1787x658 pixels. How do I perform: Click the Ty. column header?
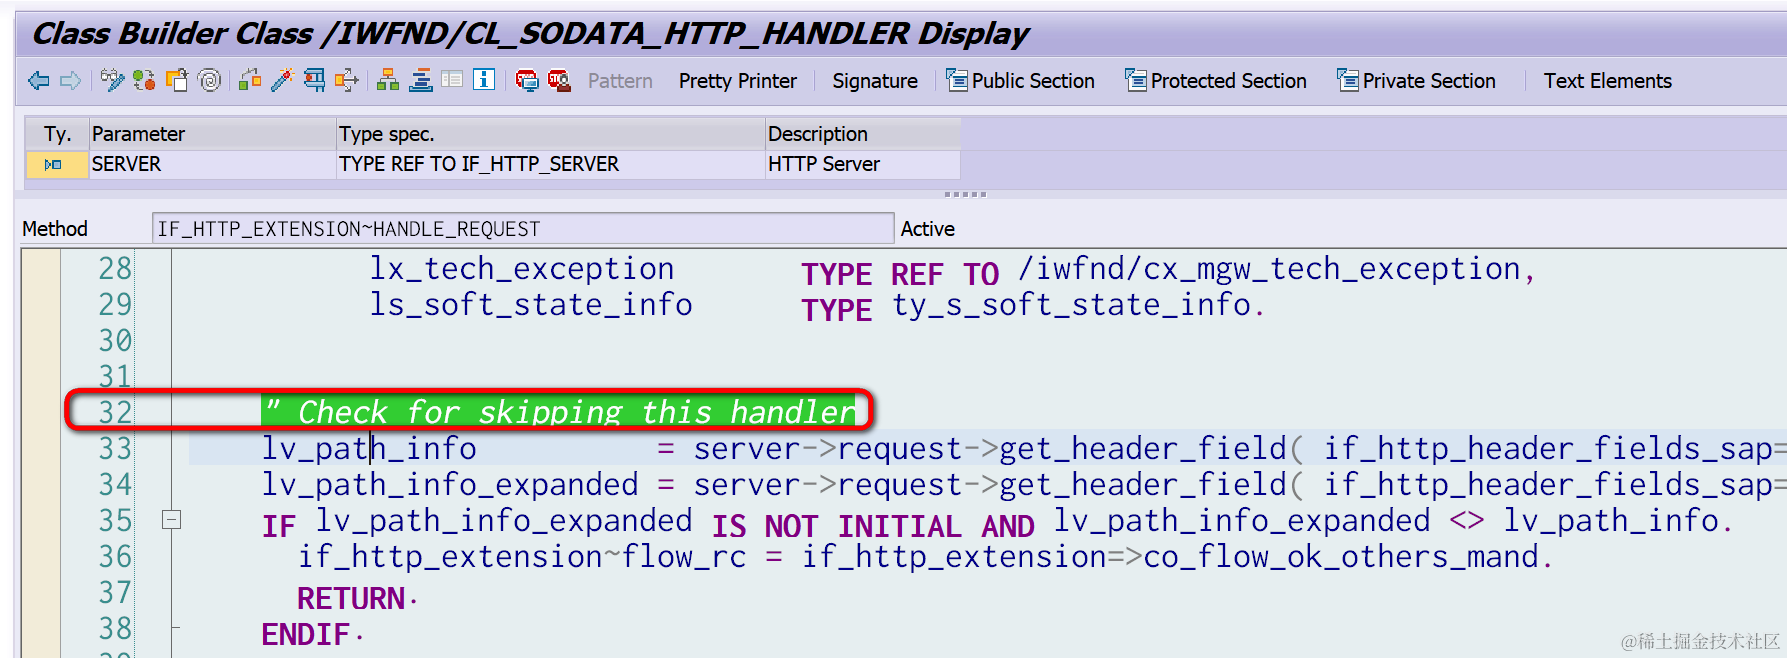(x=57, y=134)
